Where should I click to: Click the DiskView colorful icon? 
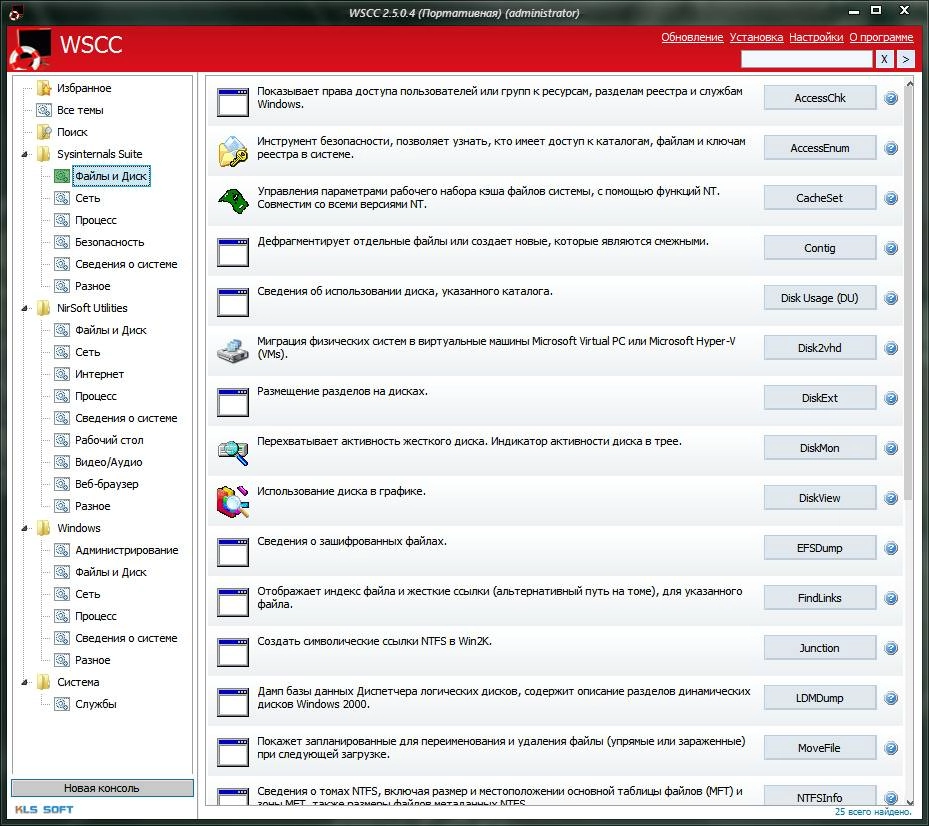click(232, 501)
